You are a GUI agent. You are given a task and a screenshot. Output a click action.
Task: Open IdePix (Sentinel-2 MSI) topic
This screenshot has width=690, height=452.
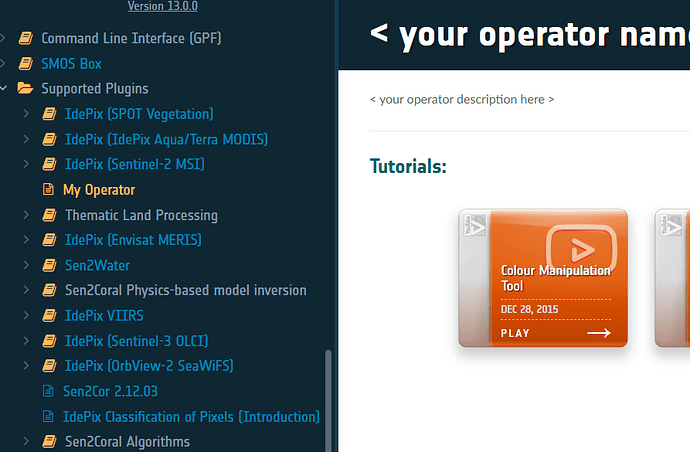135,164
